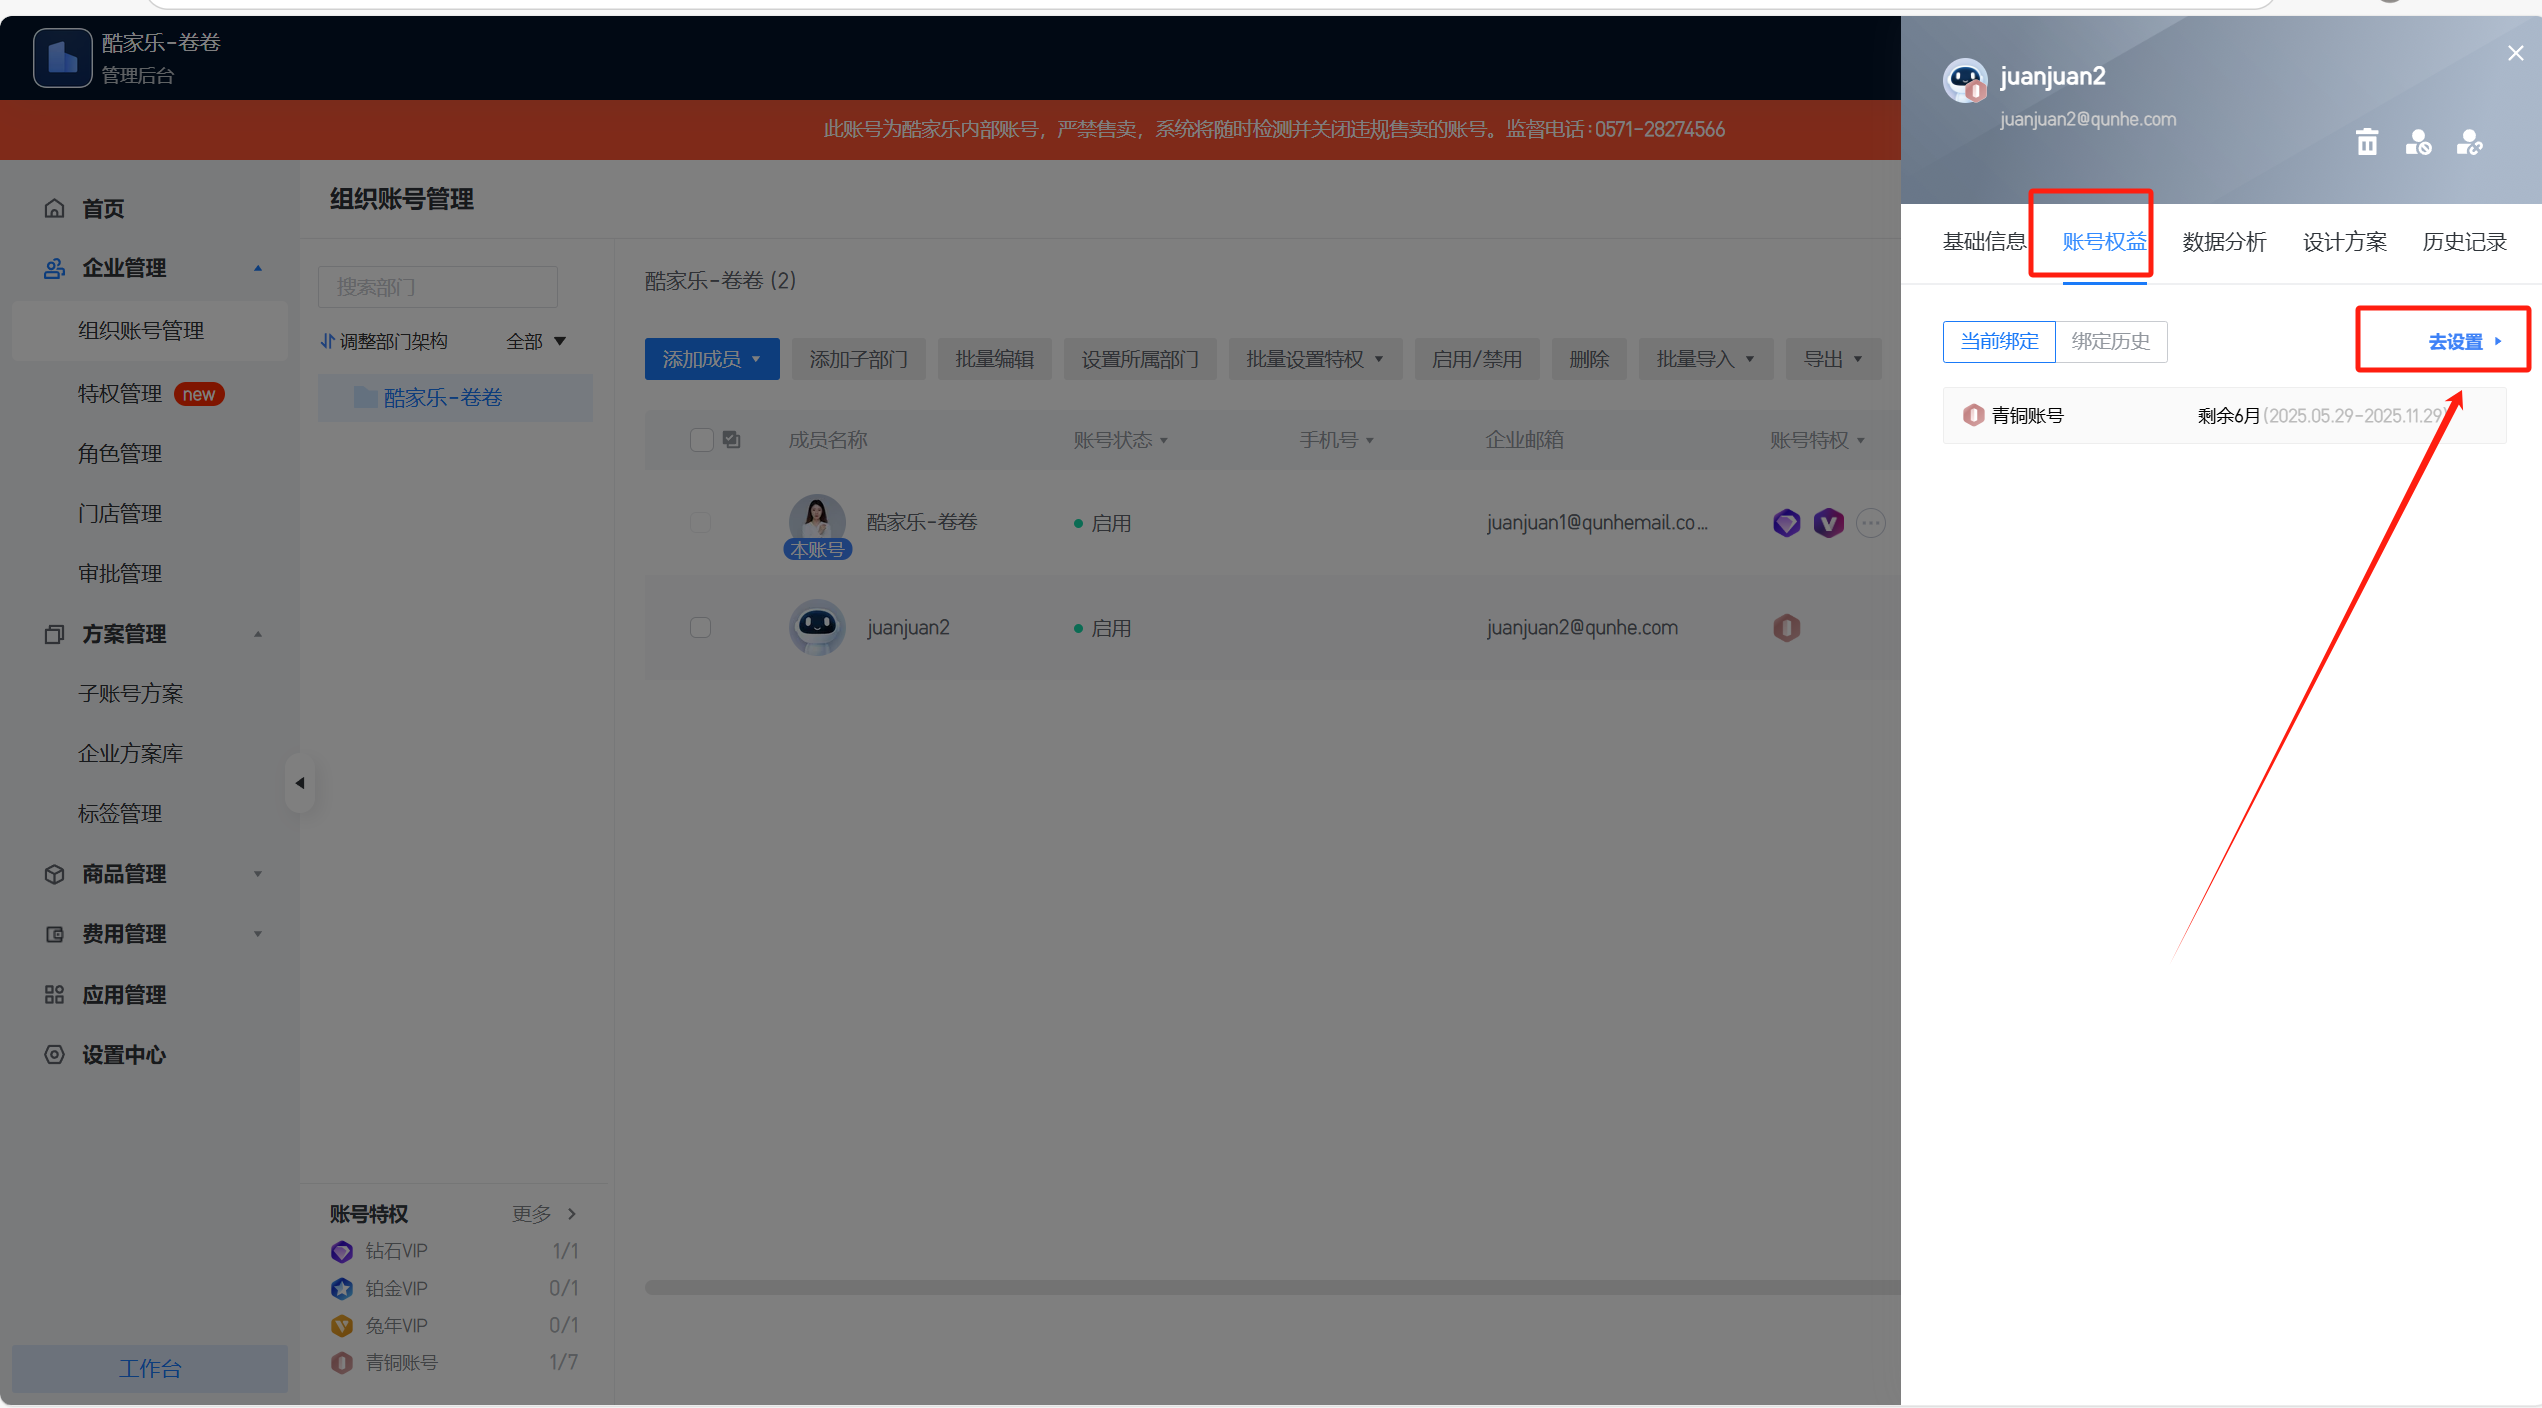Image resolution: width=2542 pixels, height=1408 pixels.
Task: Click the 设置中心 gear icon in sidebar
Action: pyautogui.click(x=55, y=1055)
